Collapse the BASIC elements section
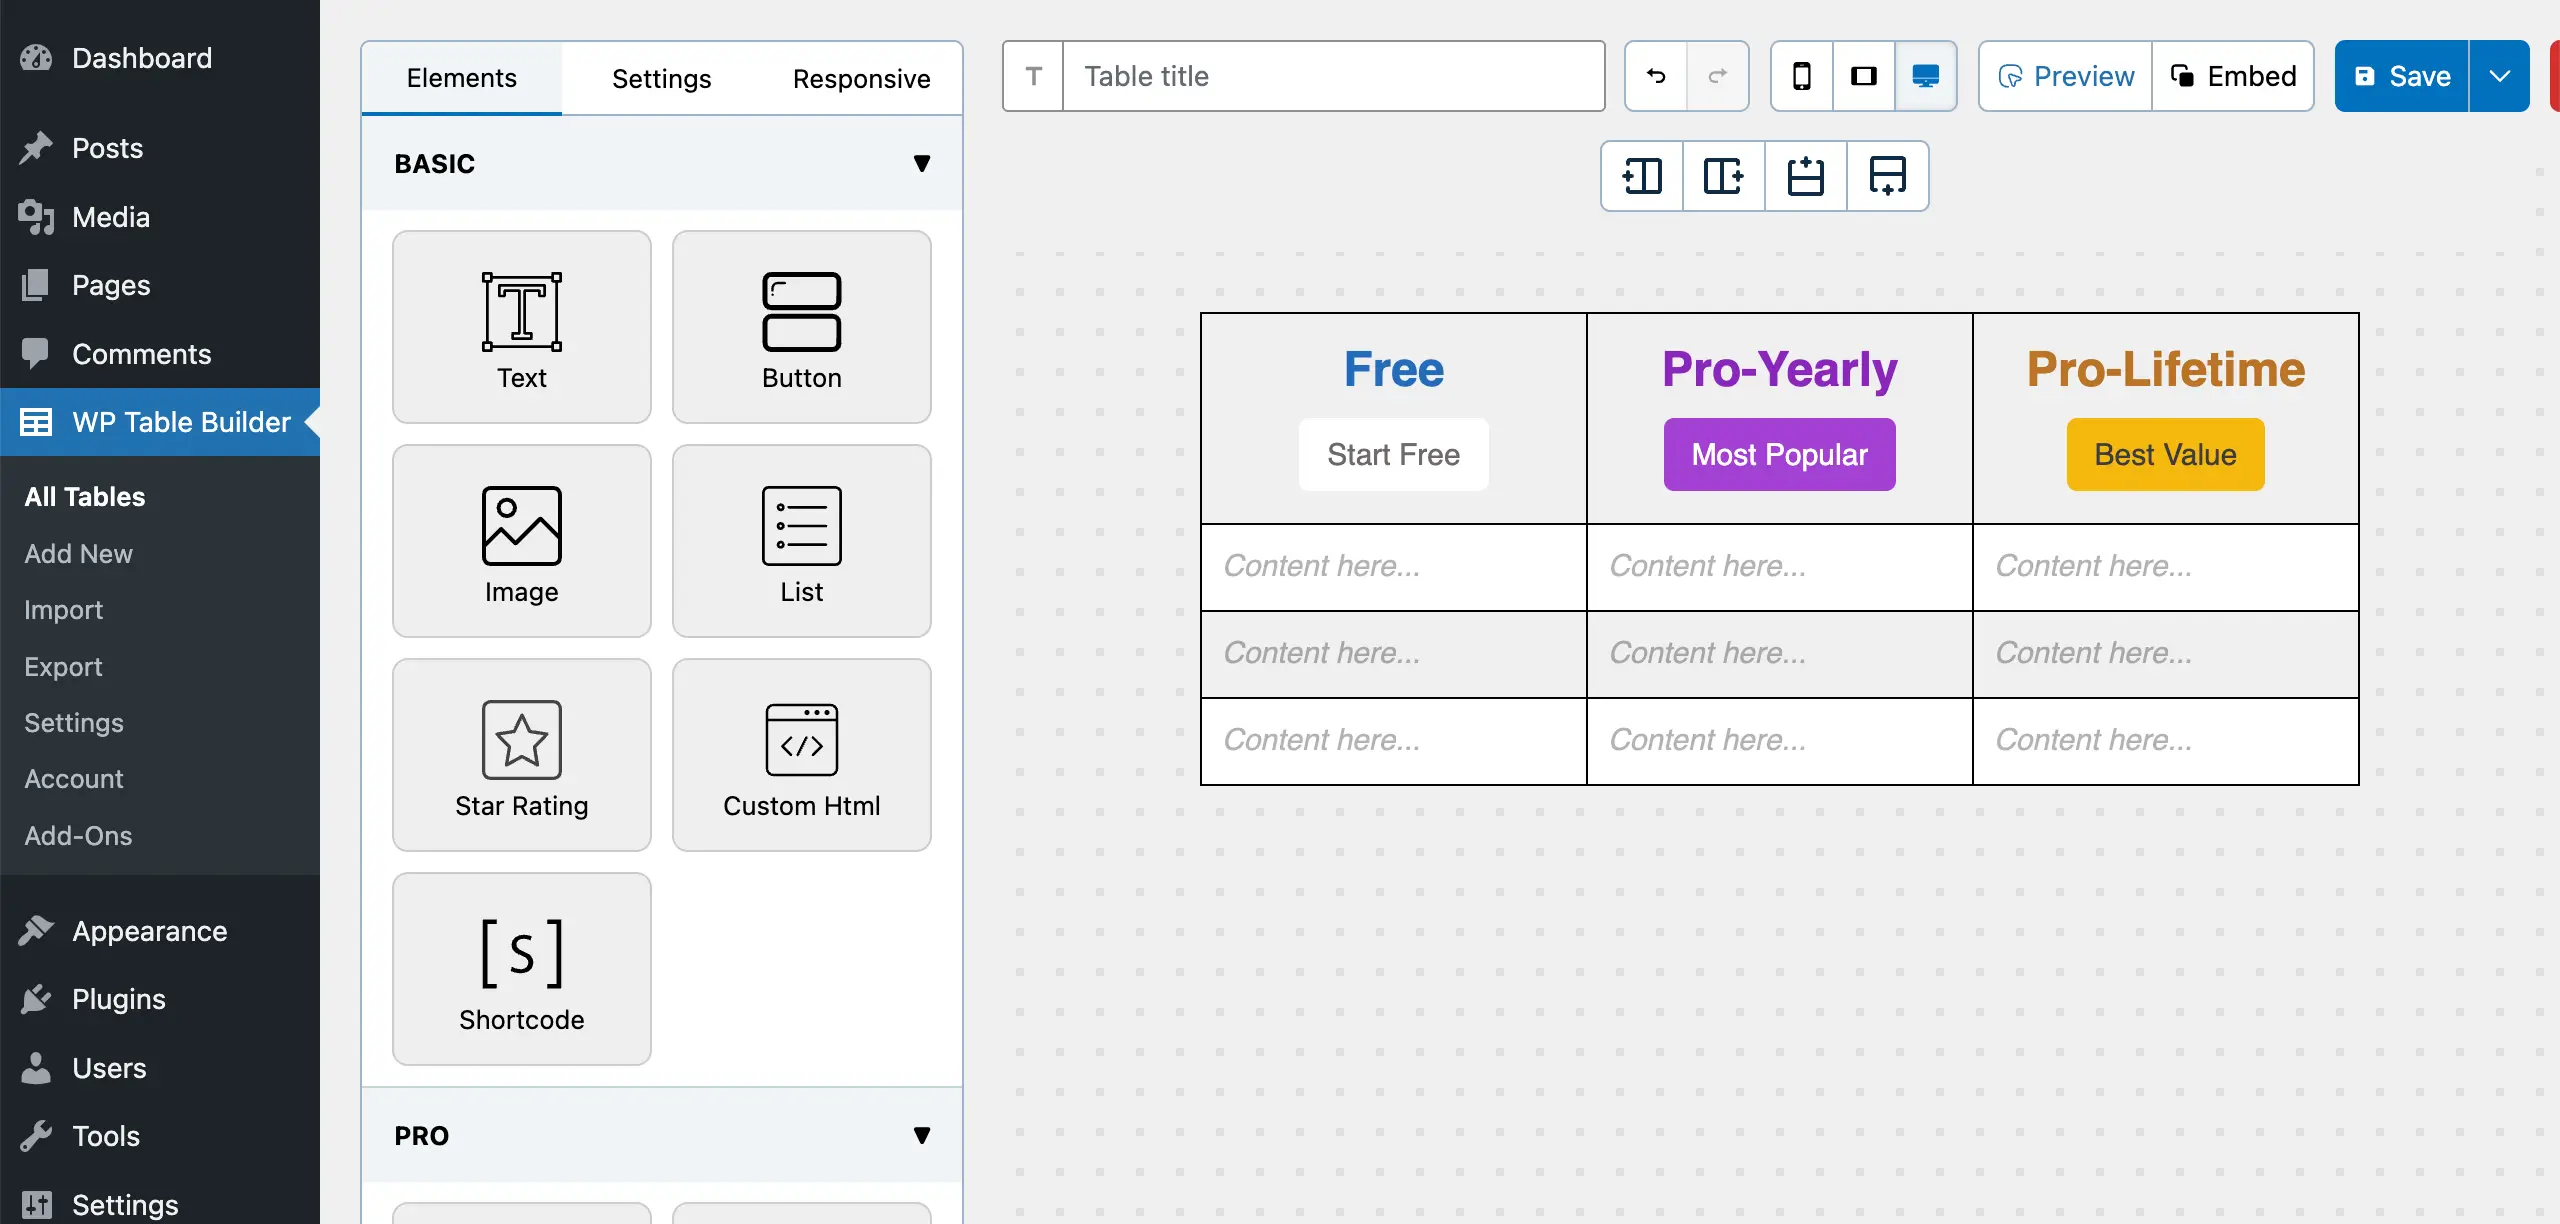 click(x=921, y=163)
